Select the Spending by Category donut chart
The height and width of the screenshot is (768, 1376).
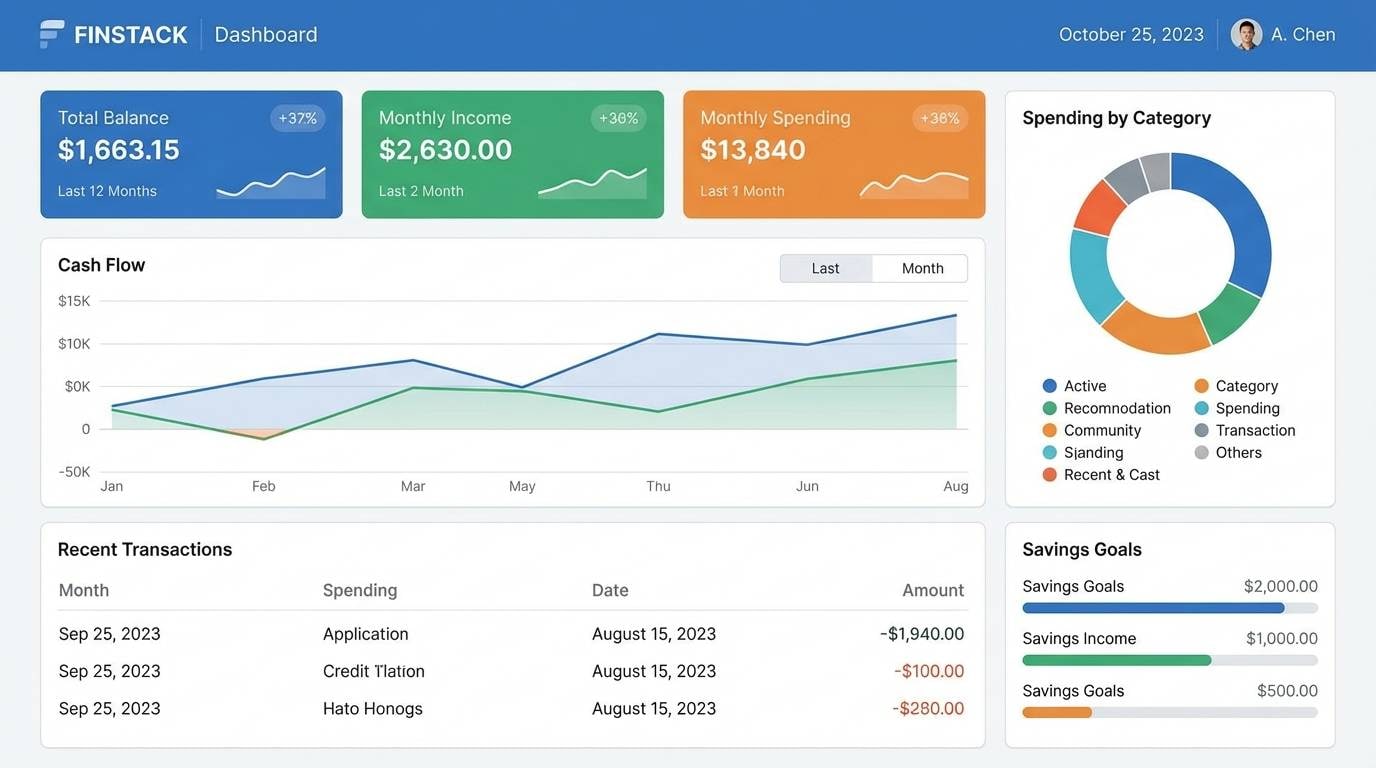[x=1170, y=250]
